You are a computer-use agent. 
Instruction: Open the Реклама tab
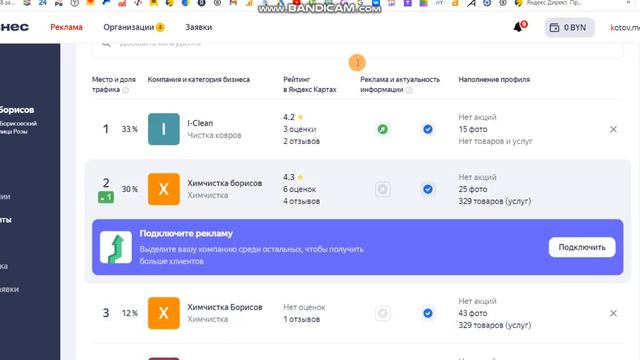[66, 27]
